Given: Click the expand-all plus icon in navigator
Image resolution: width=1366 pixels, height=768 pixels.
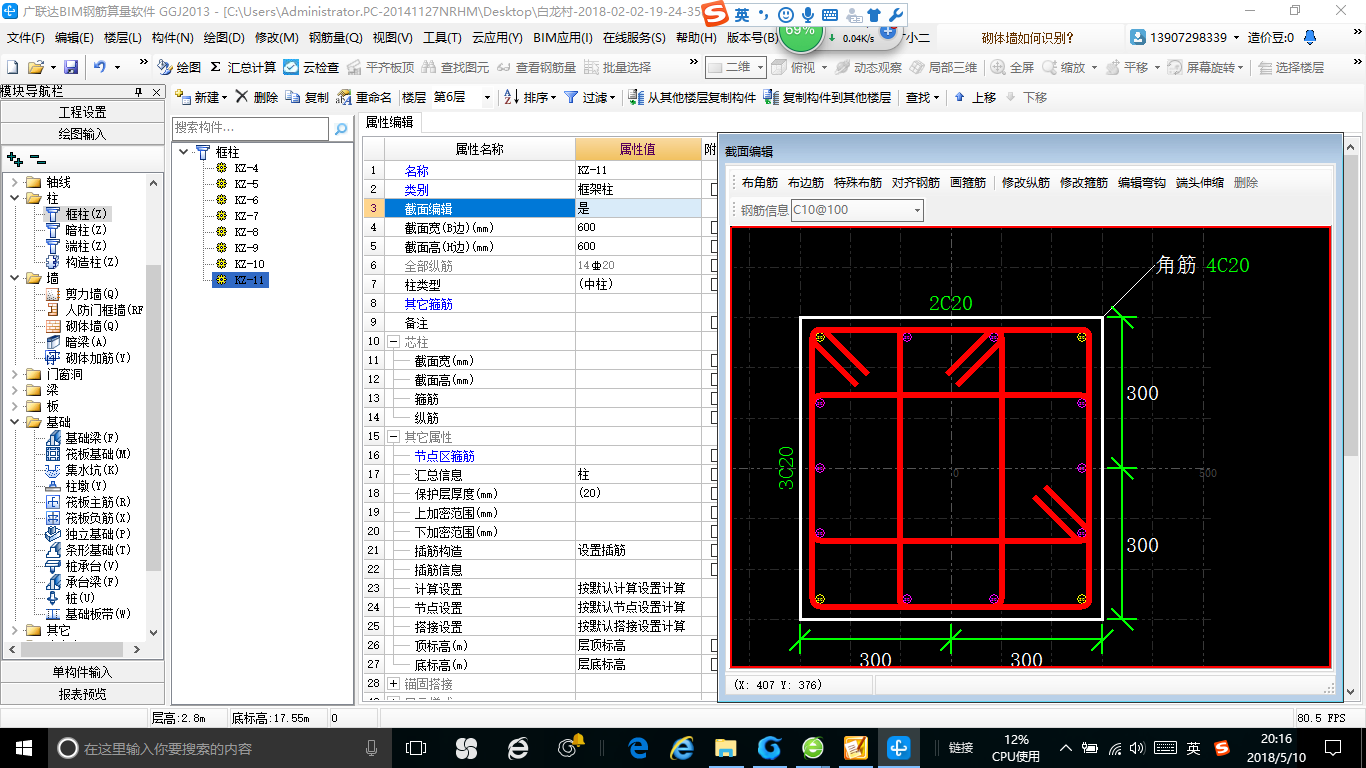Looking at the screenshot, I should click(14, 159).
